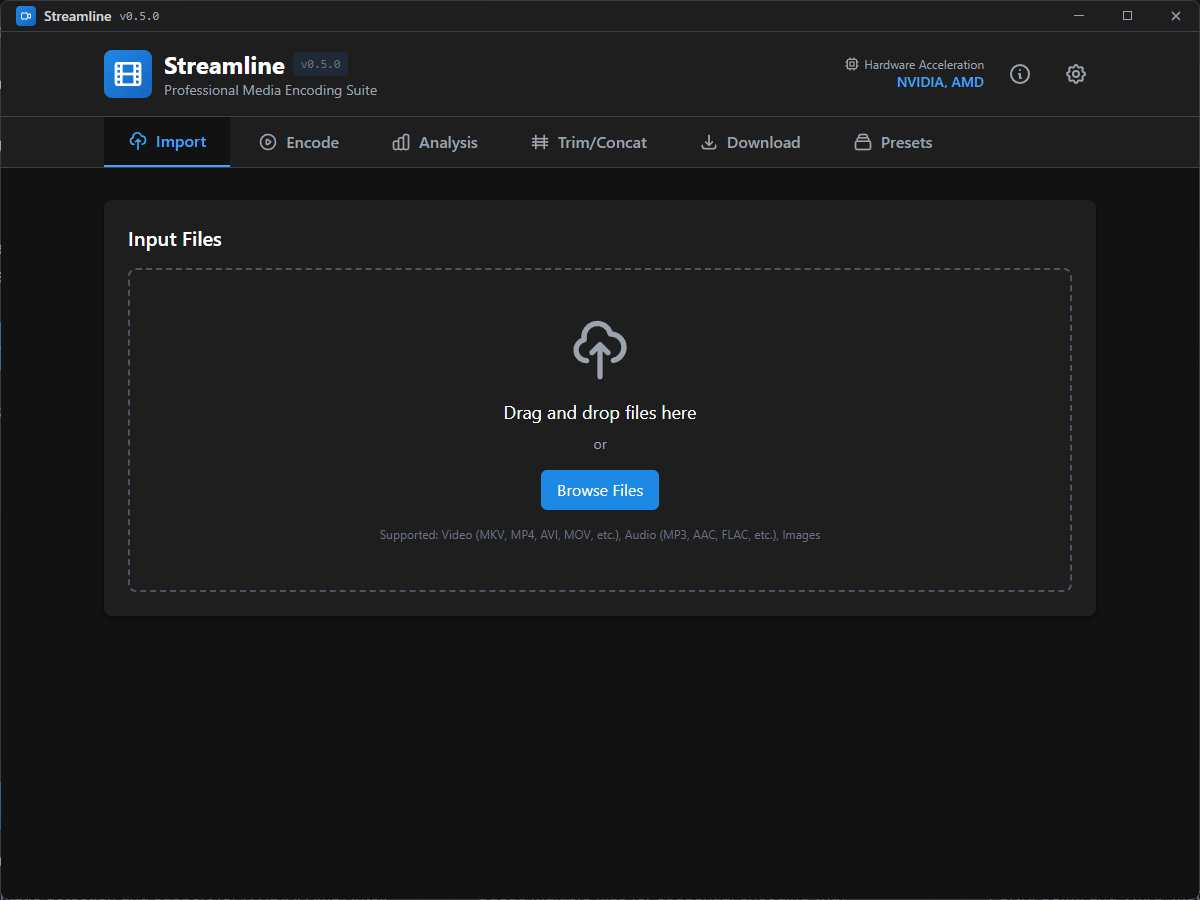The image size is (1200, 900).
Task: Click the title bar Streamline app icon
Action: pos(26,16)
